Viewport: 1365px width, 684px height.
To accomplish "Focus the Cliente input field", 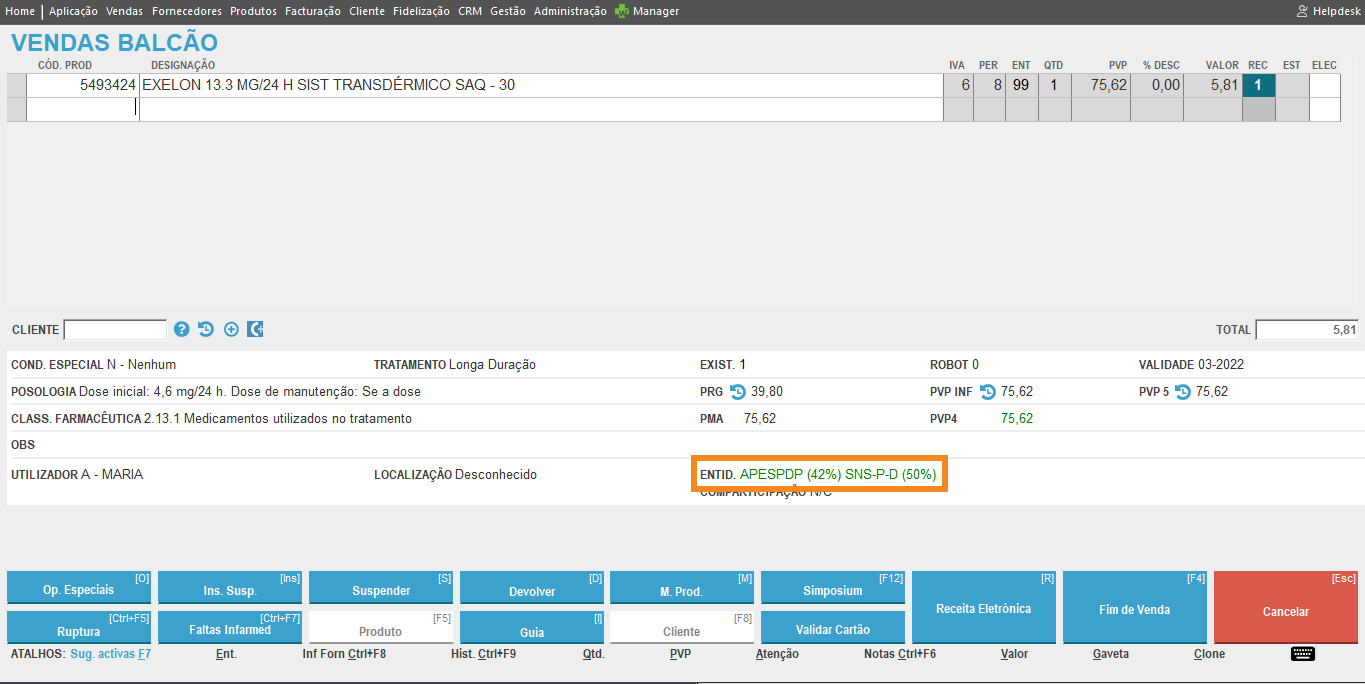I will (x=115, y=330).
